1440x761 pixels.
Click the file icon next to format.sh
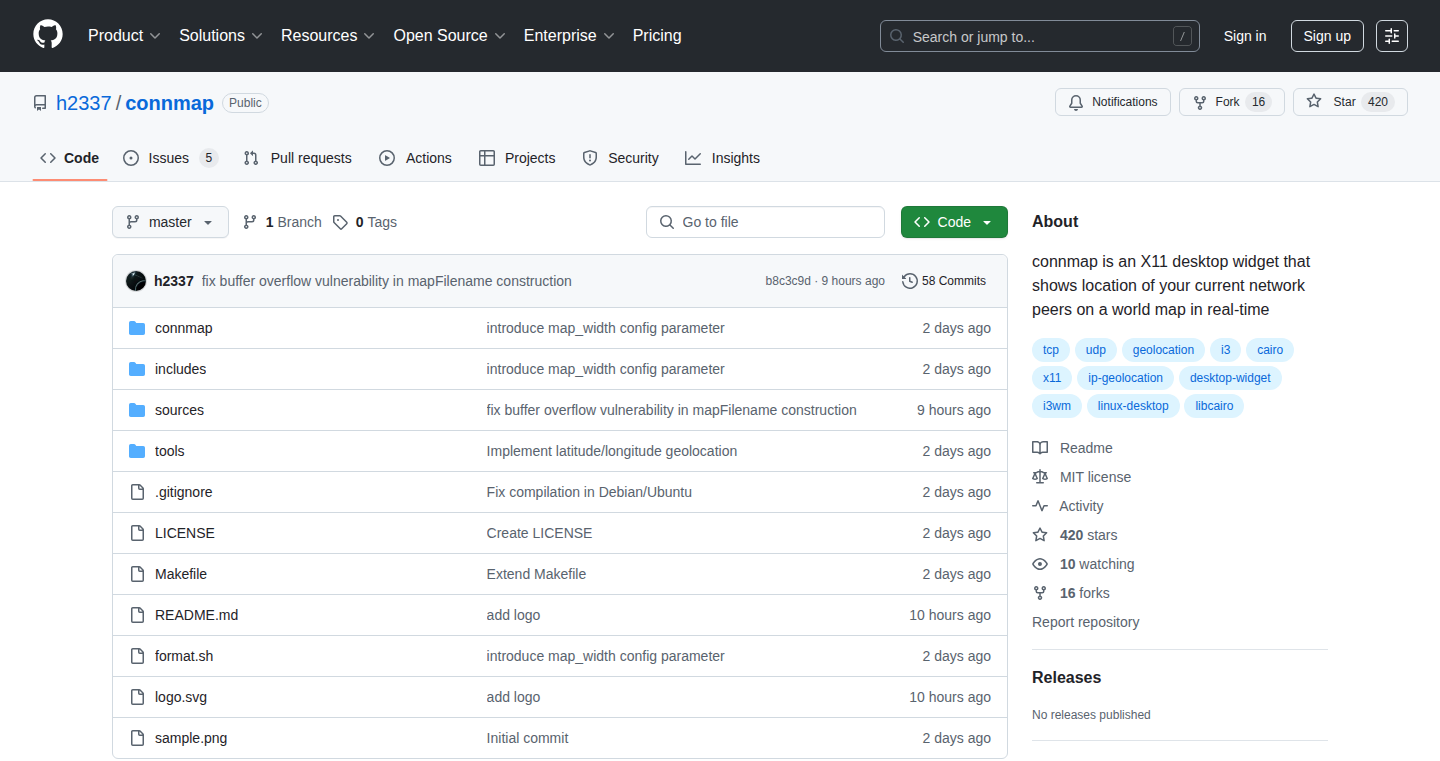pyautogui.click(x=137, y=656)
